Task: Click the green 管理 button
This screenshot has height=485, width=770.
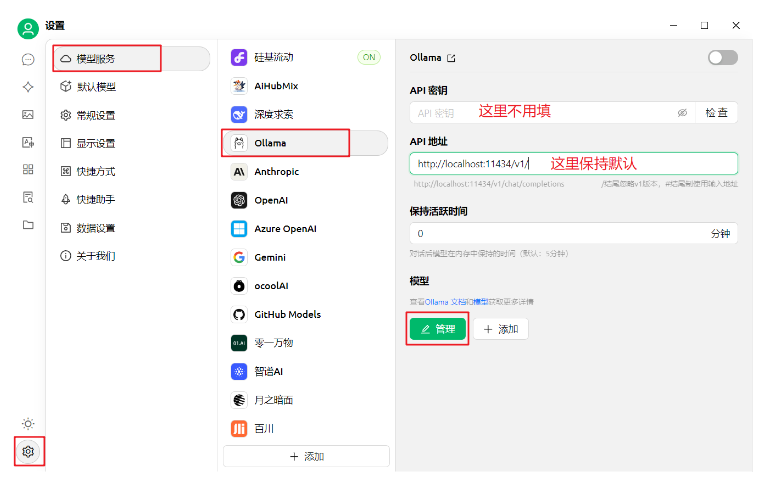Action: [x=438, y=329]
